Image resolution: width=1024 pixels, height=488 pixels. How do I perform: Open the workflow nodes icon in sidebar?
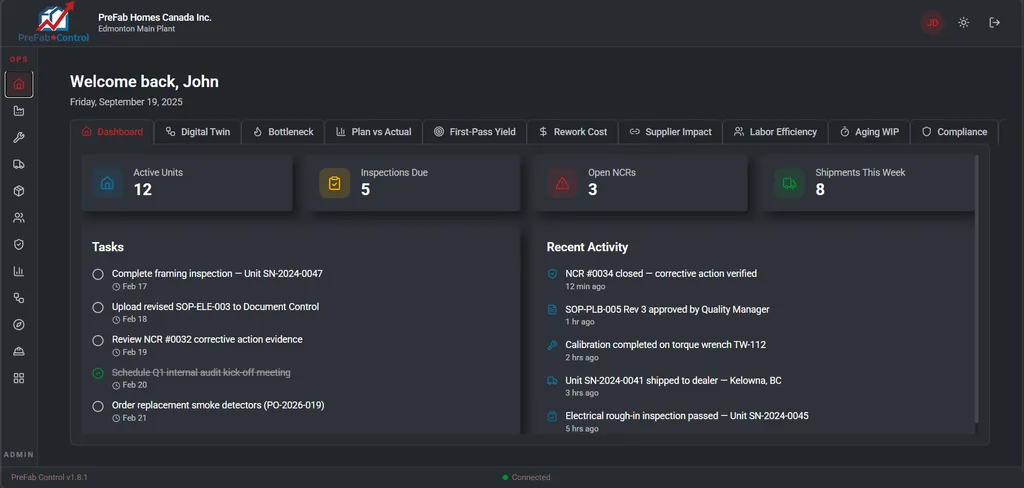[19, 298]
